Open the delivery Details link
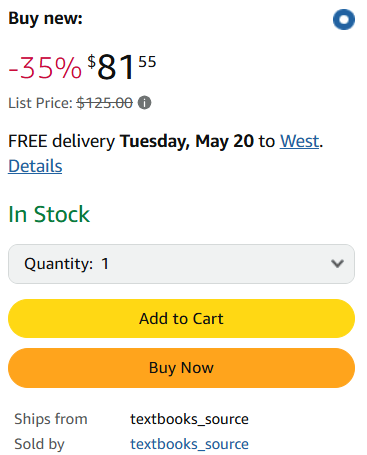The image size is (367, 455). click(35, 166)
